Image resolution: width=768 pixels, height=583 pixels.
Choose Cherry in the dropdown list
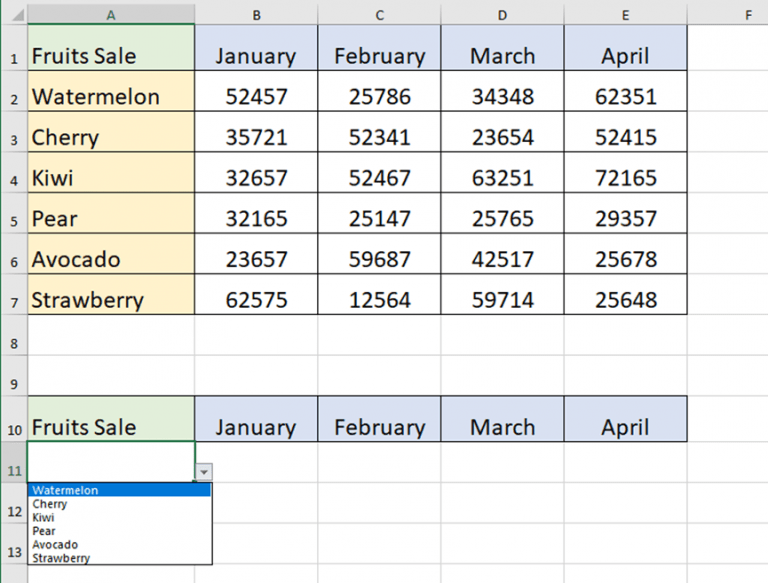120,504
